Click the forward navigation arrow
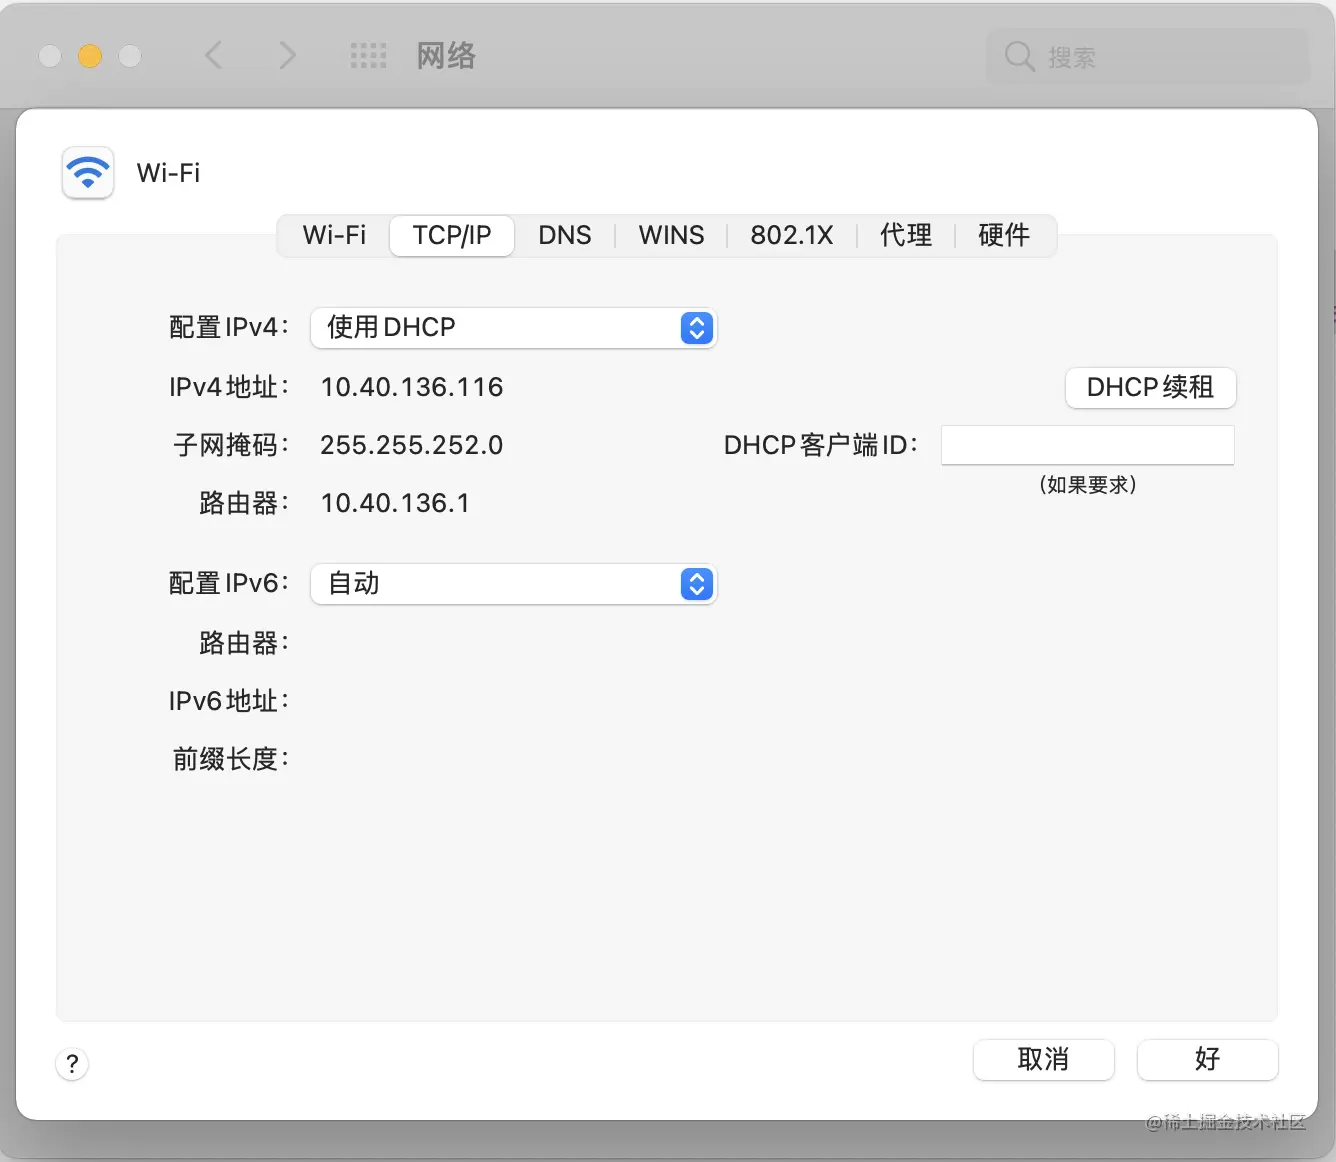 [x=287, y=55]
